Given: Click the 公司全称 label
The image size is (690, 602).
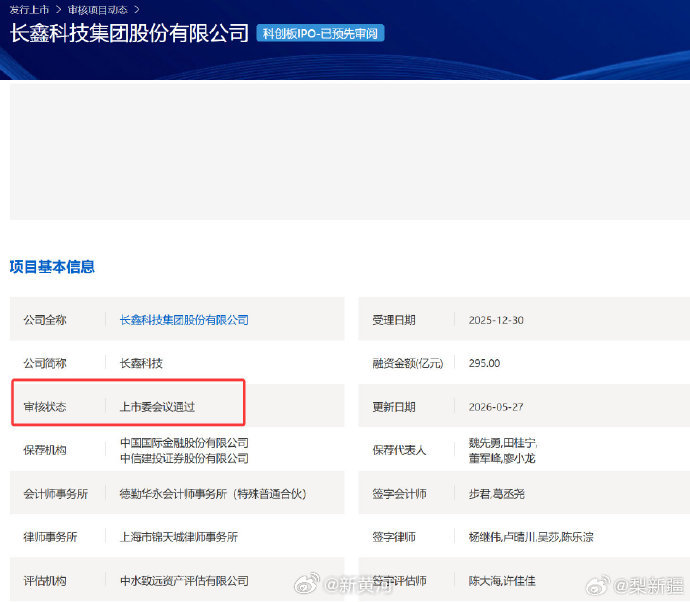Looking at the screenshot, I should pos(45,320).
